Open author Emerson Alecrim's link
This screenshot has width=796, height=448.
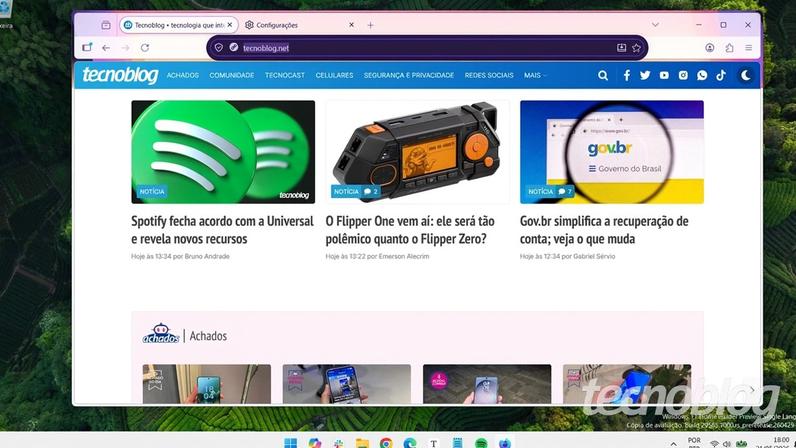[404, 257]
